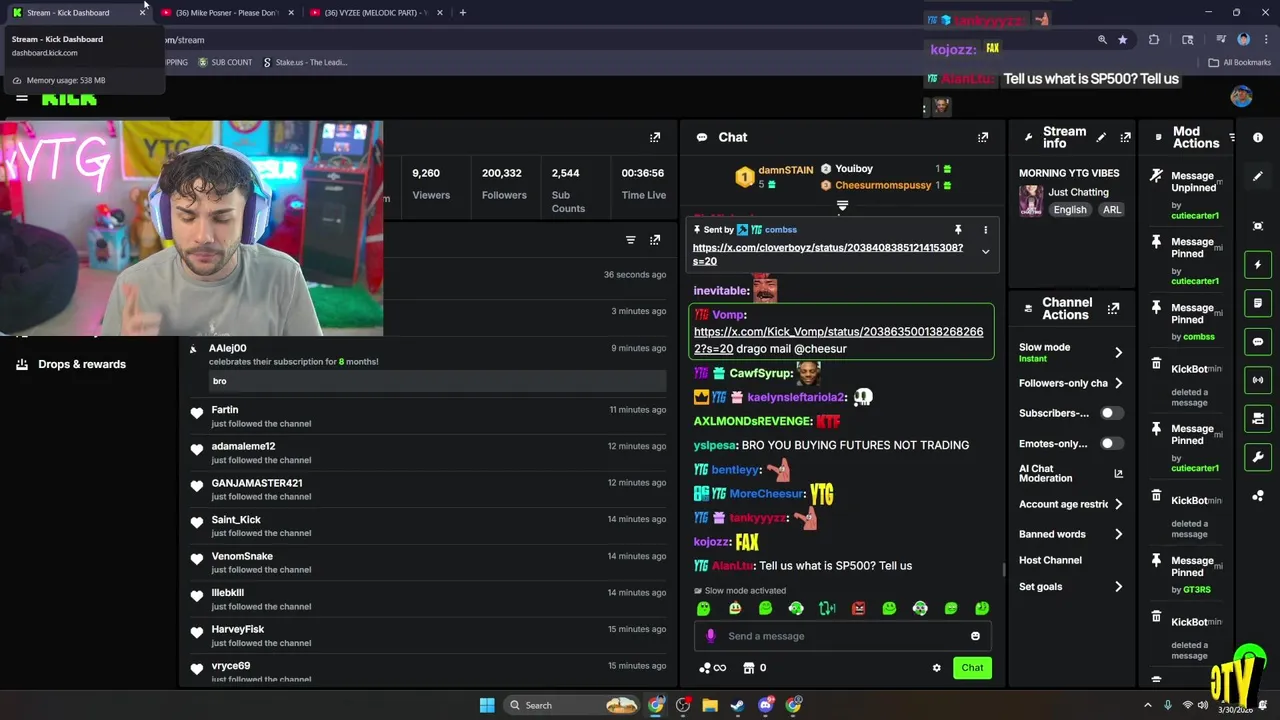The image size is (1280, 720).
Task: Switch to the Mike Posner YouTube tab
Action: coord(227,12)
